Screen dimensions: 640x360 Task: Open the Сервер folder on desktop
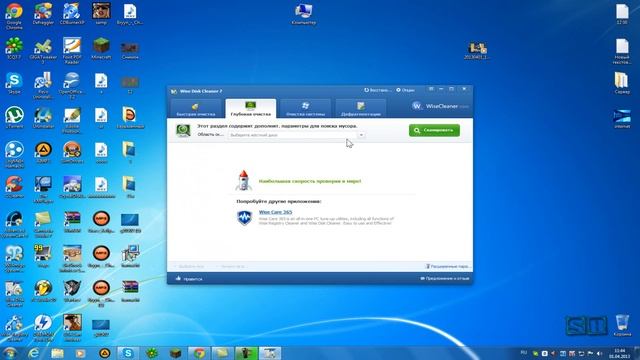(622, 84)
